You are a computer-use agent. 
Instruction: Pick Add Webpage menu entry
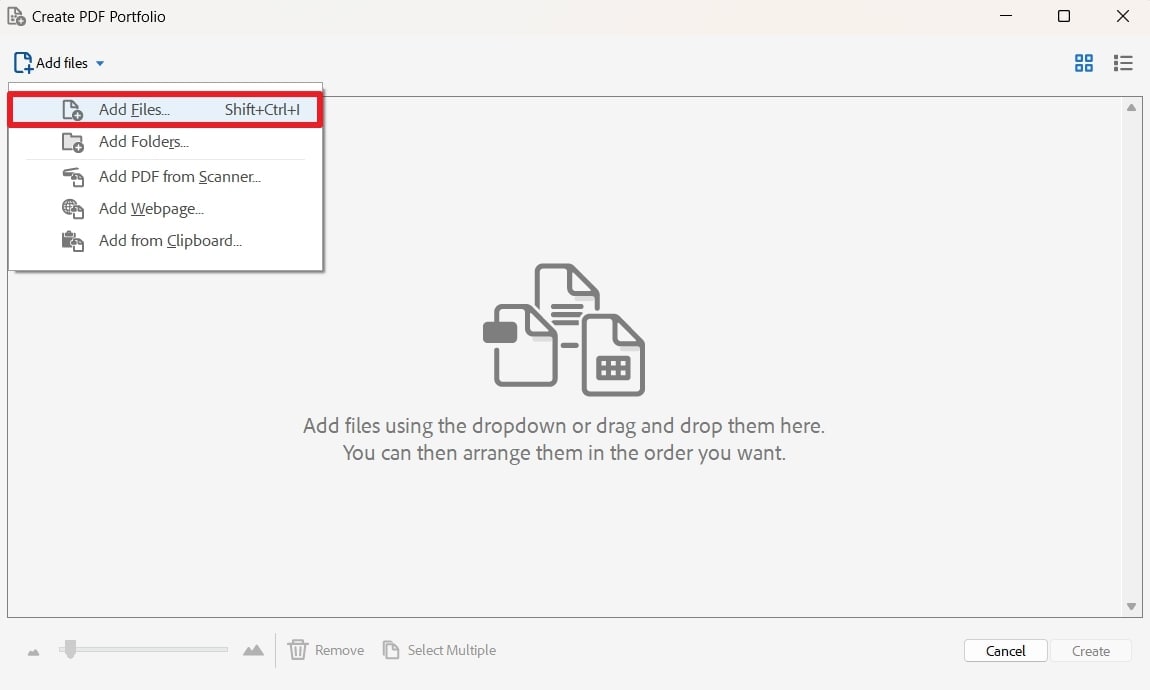tap(166, 209)
